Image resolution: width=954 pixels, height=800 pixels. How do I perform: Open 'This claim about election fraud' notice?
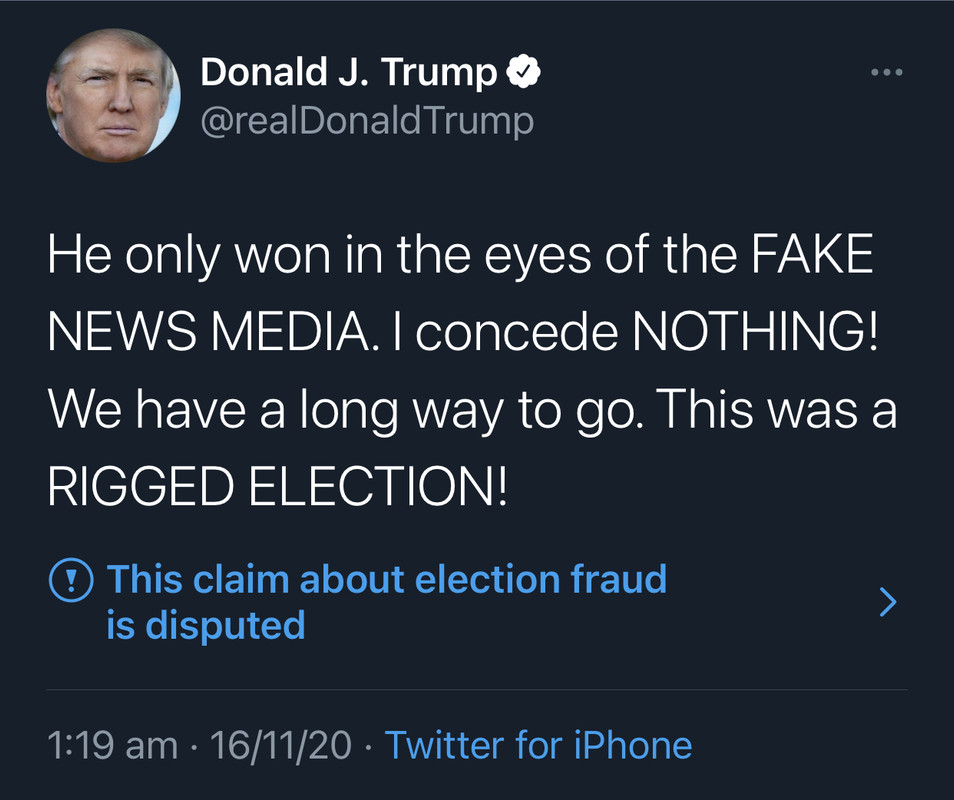tap(387, 579)
